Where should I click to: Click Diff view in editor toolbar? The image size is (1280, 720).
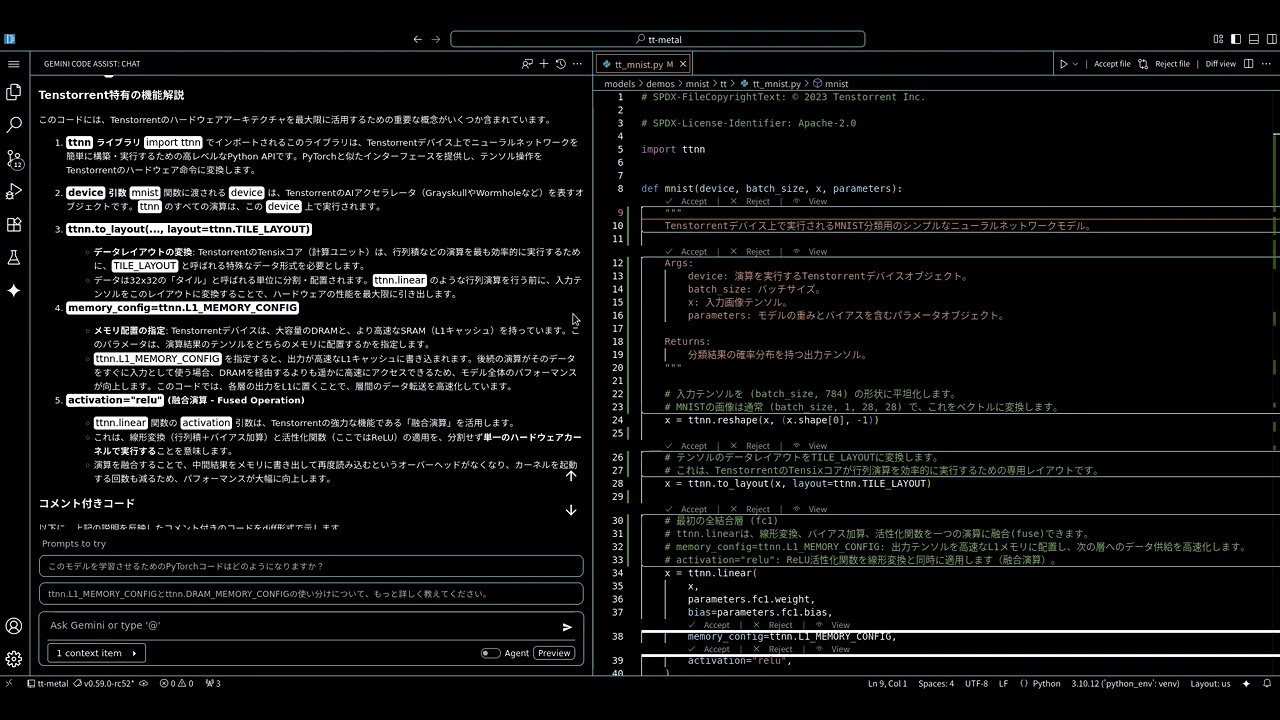tap(1220, 64)
